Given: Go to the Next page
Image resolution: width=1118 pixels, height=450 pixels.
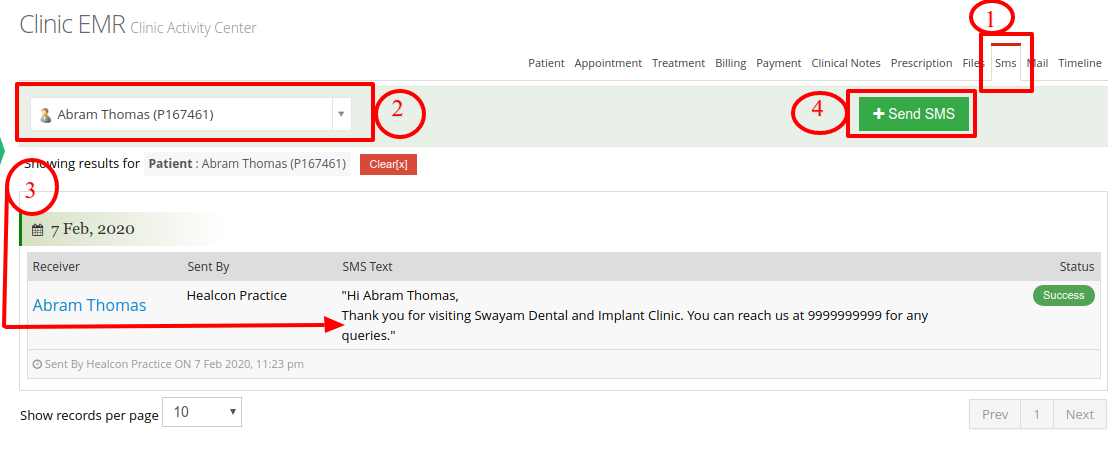Looking at the screenshot, I should 1079,414.
